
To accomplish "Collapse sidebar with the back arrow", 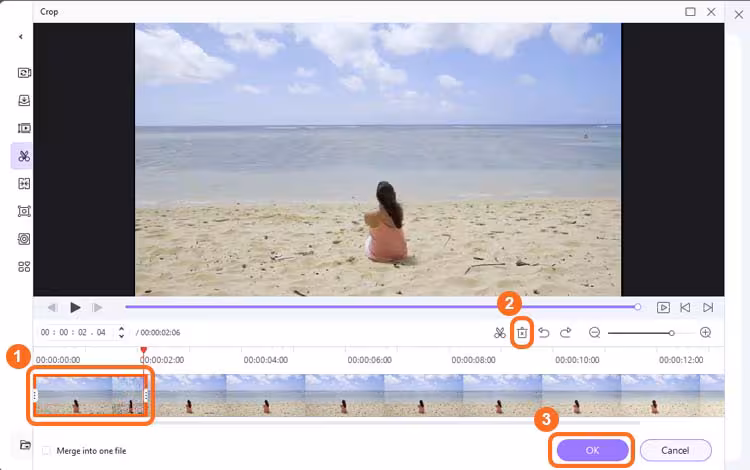I will tap(21, 36).
